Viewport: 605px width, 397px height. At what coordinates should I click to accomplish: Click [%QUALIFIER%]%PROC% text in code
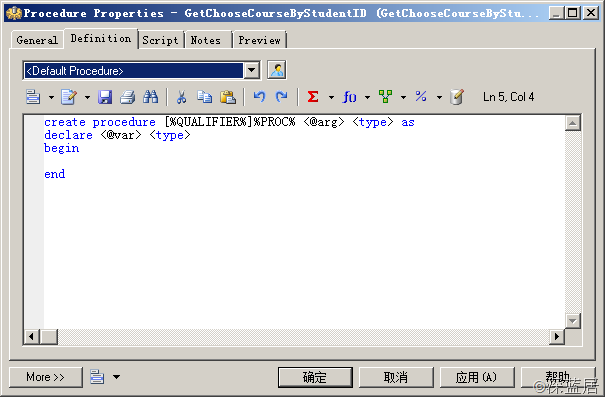230,122
